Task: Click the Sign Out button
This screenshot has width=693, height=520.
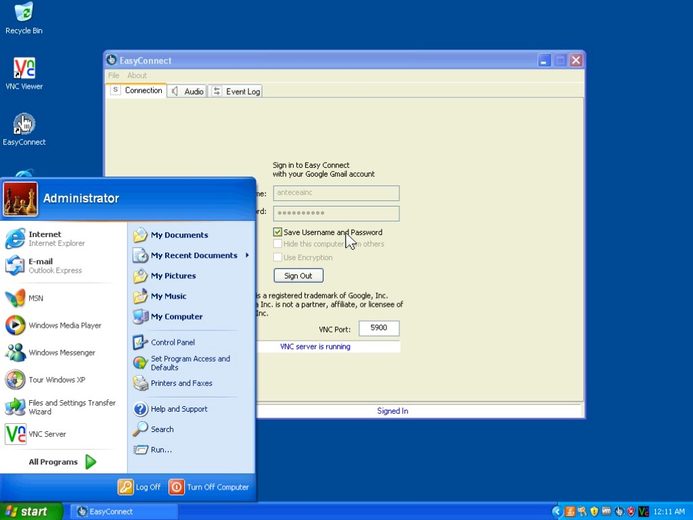Action: tap(298, 276)
